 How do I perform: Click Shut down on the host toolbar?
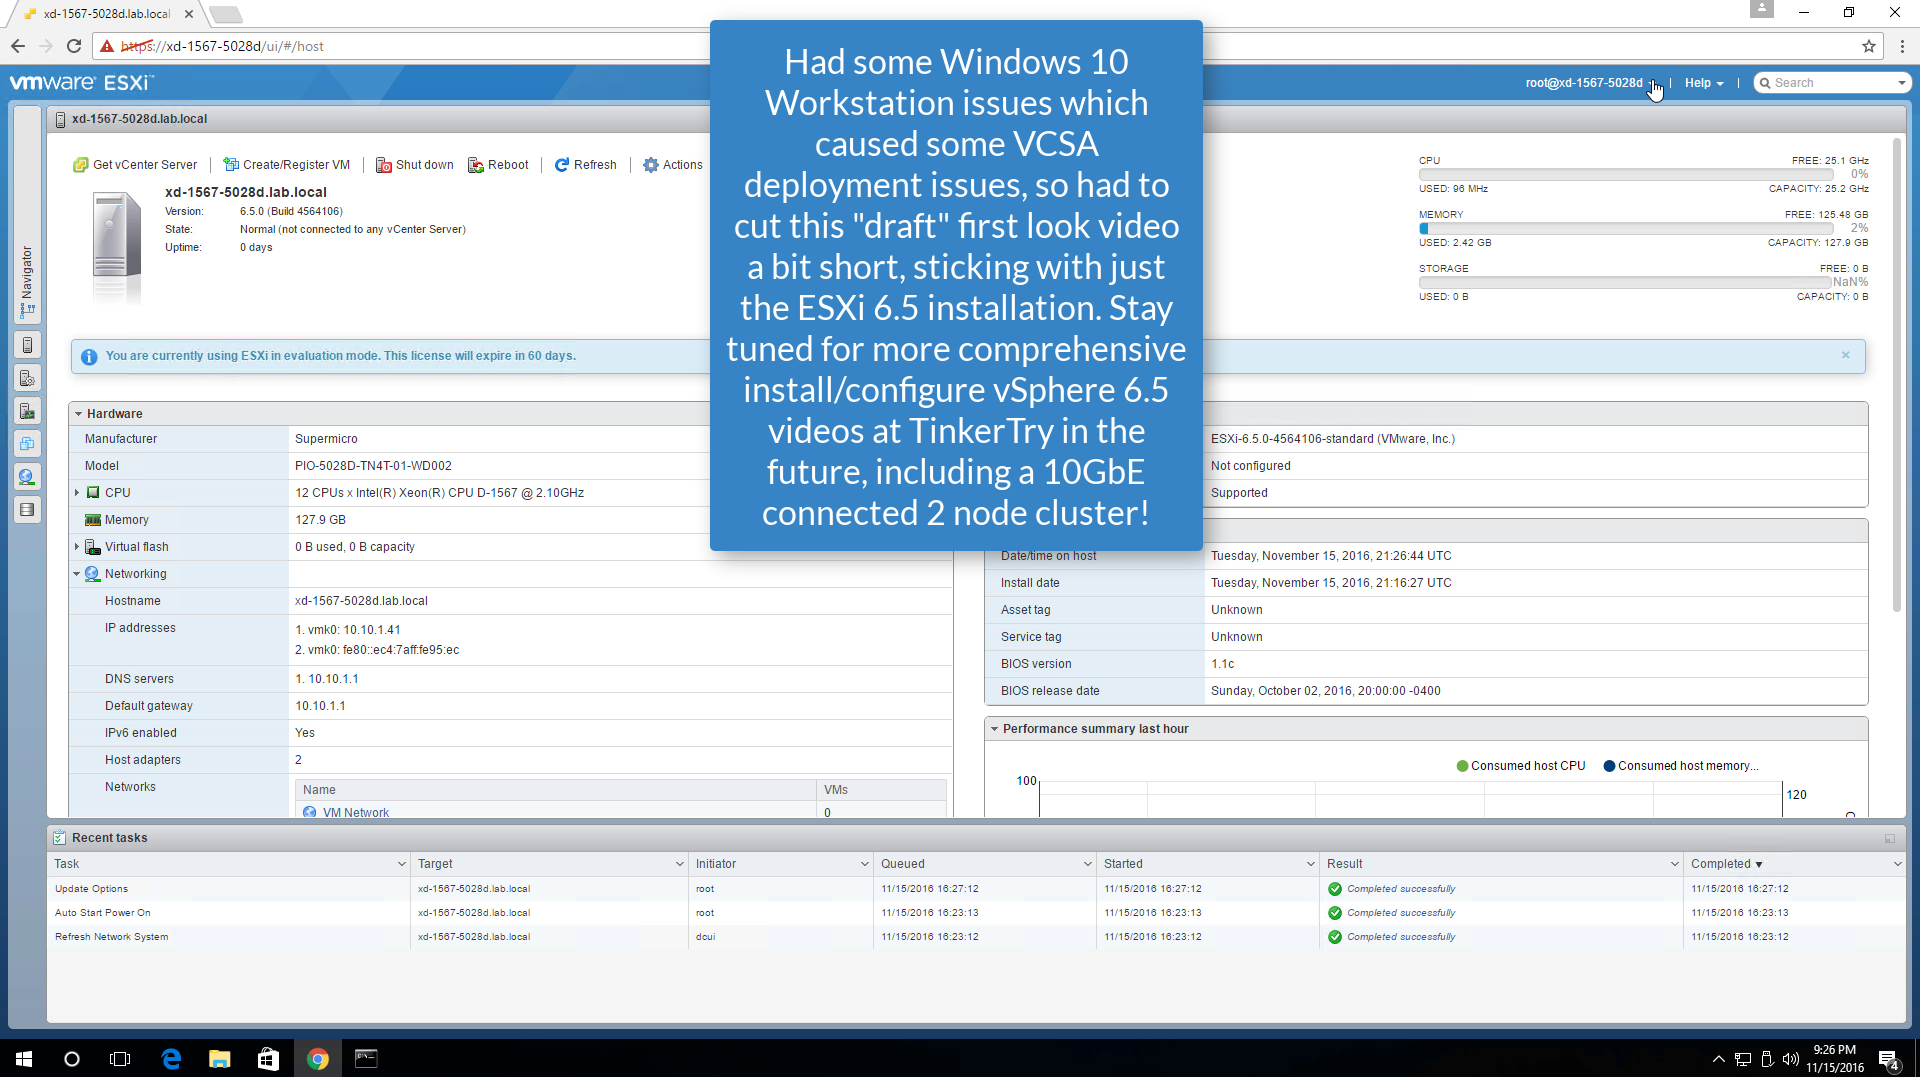(x=415, y=165)
